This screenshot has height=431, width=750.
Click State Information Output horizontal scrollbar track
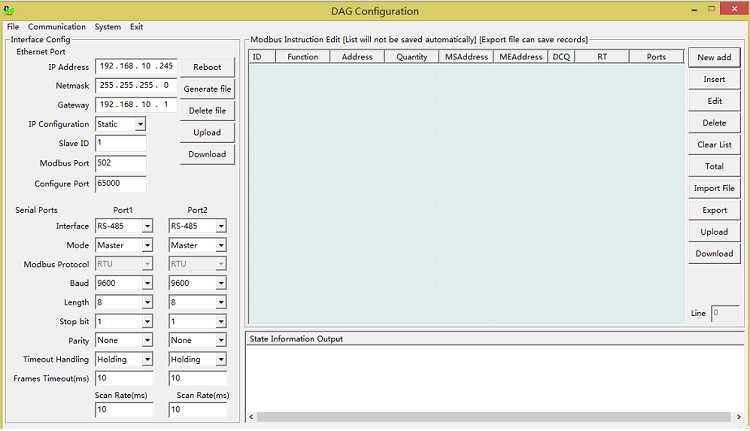click(x=494, y=417)
